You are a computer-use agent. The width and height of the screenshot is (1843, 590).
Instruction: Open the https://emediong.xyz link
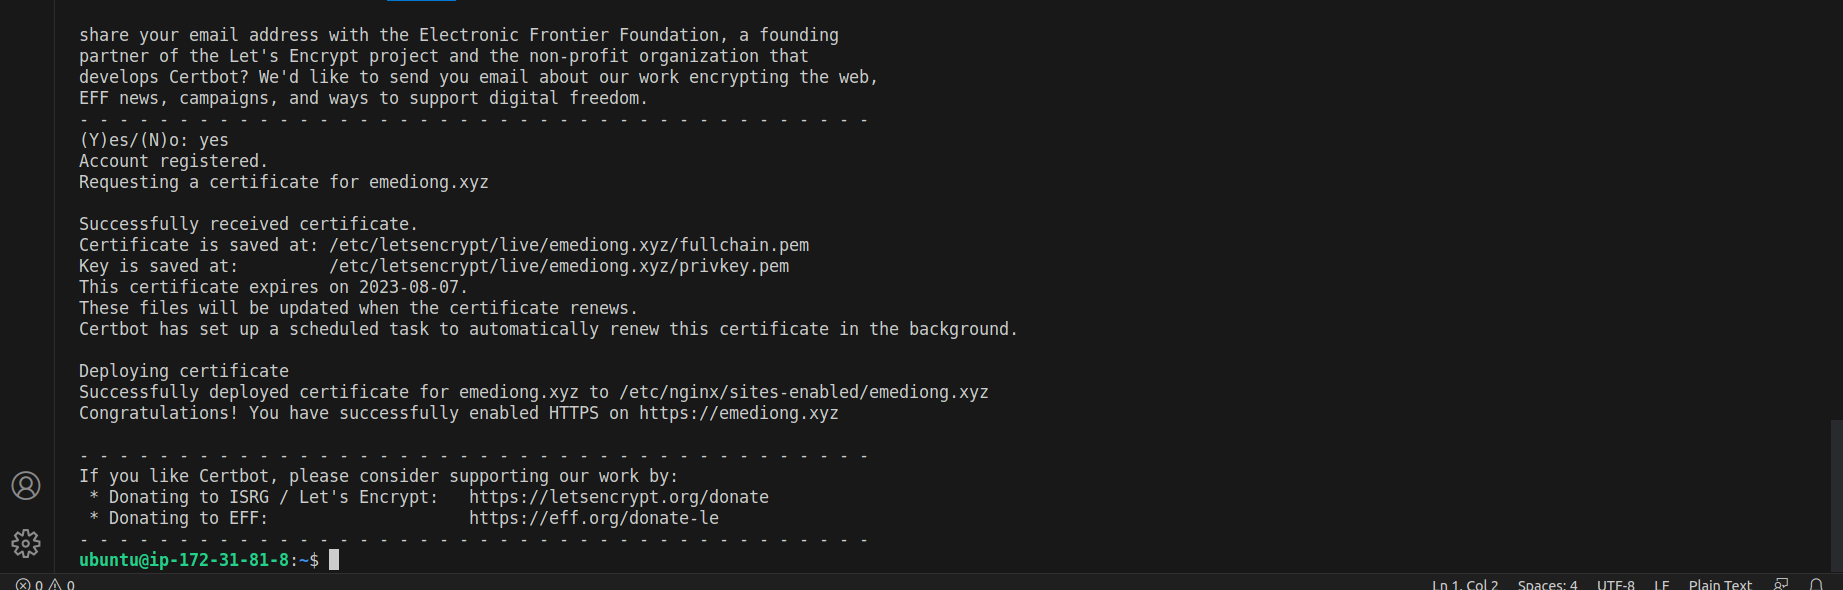click(x=738, y=413)
